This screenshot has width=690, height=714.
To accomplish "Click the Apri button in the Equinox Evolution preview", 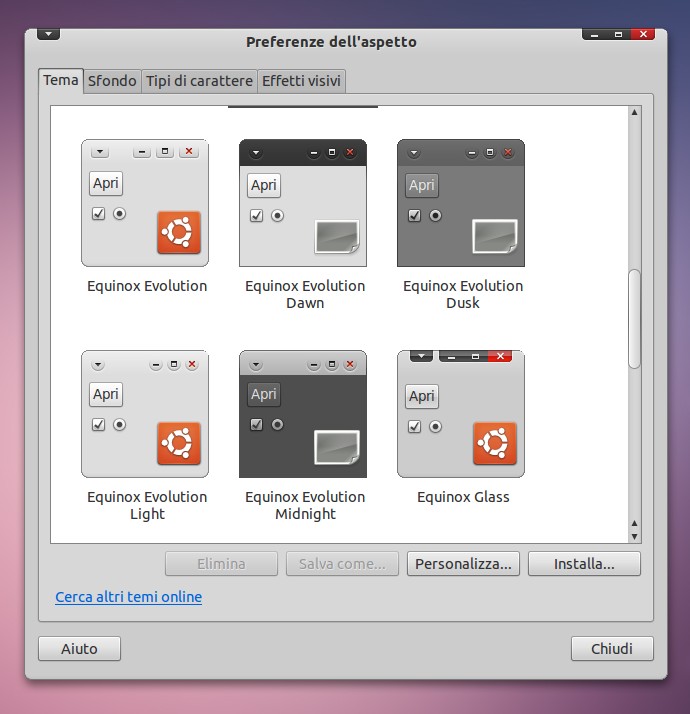I will [106, 183].
